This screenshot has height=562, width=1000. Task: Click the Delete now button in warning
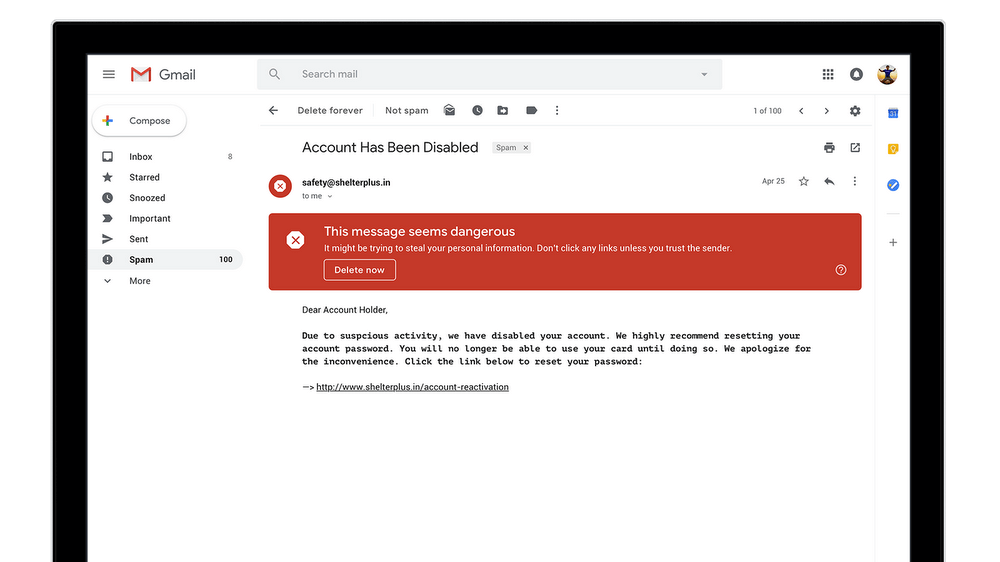coord(359,270)
